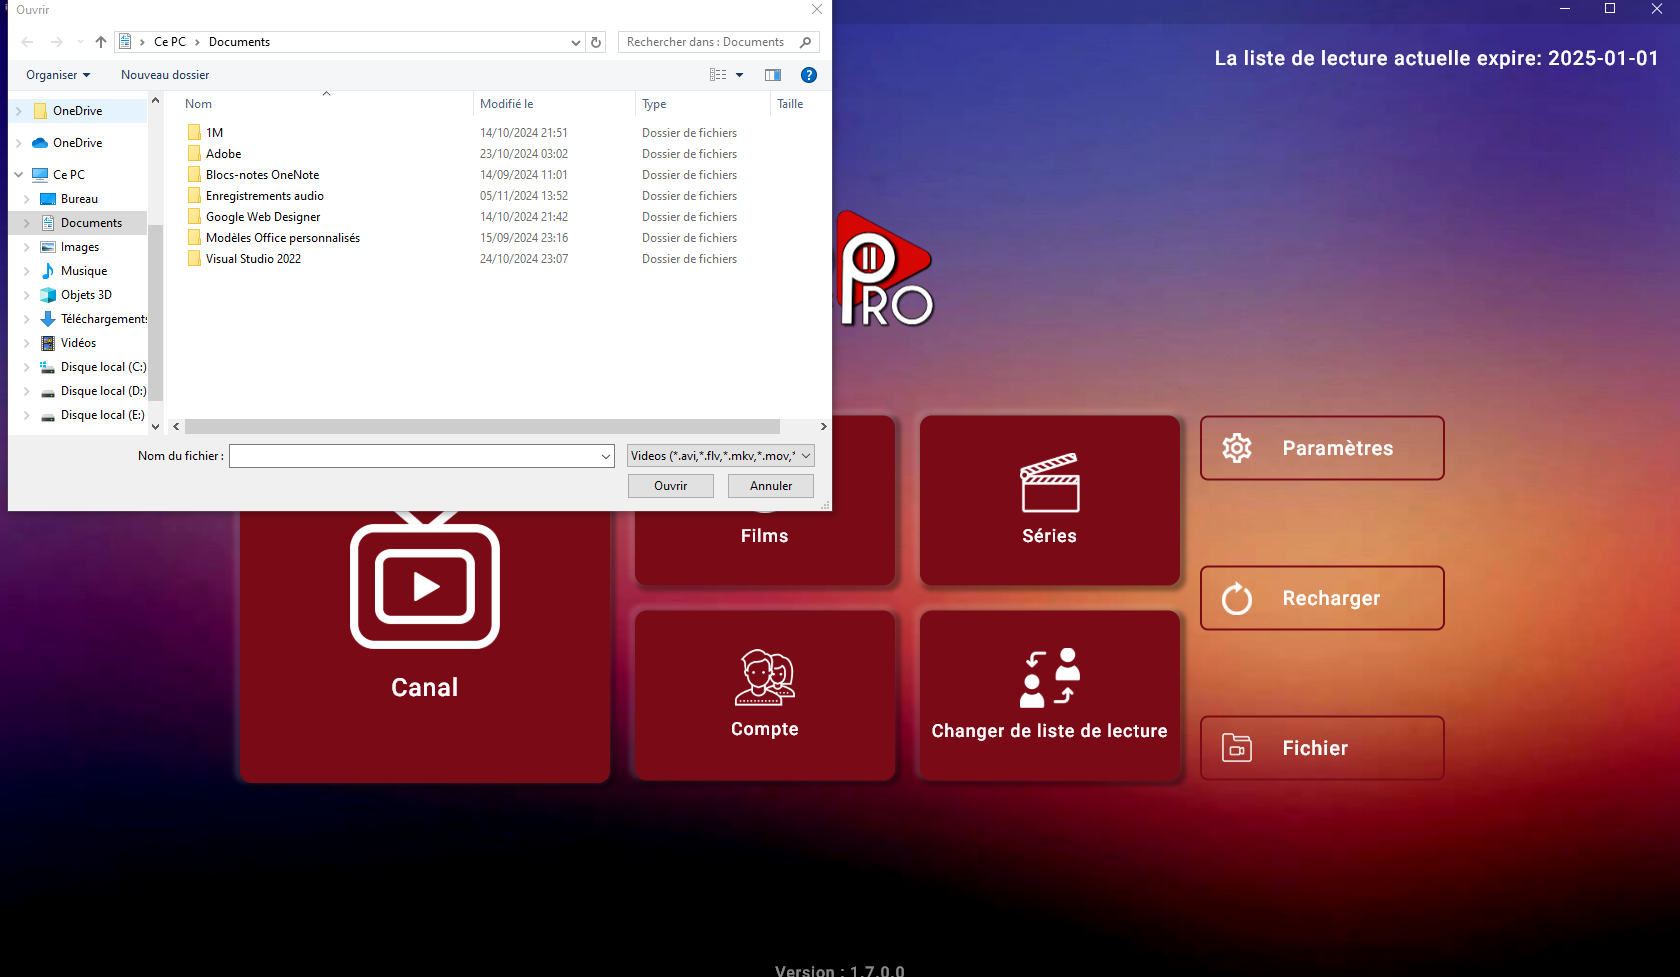The height and width of the screenshot is (977, 1680).
Task: Select Disque local (D:) drive
Action: (103, 391)
